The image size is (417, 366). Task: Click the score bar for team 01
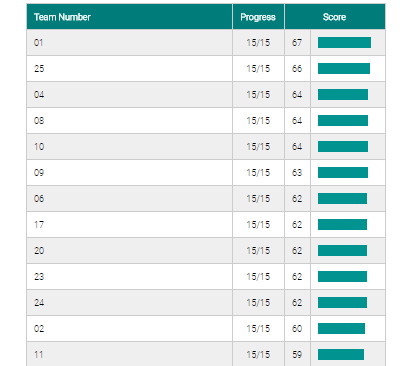click(344, 42)
